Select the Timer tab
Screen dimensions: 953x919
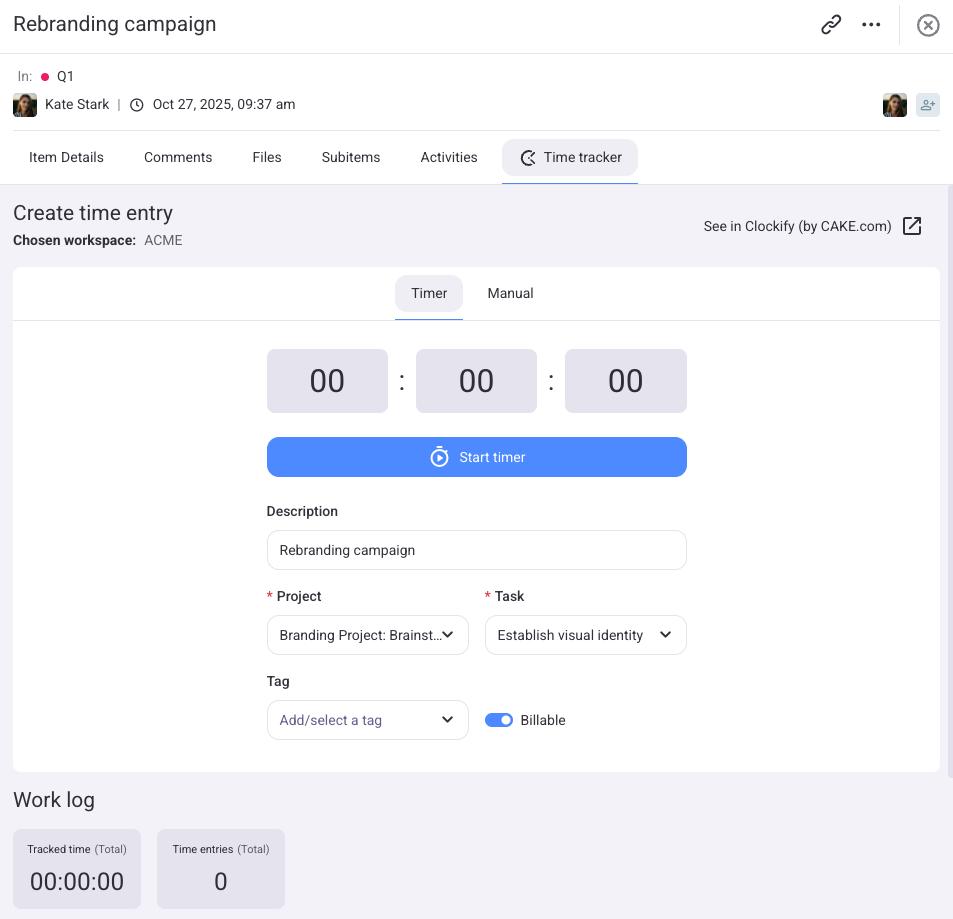[429, 293]
